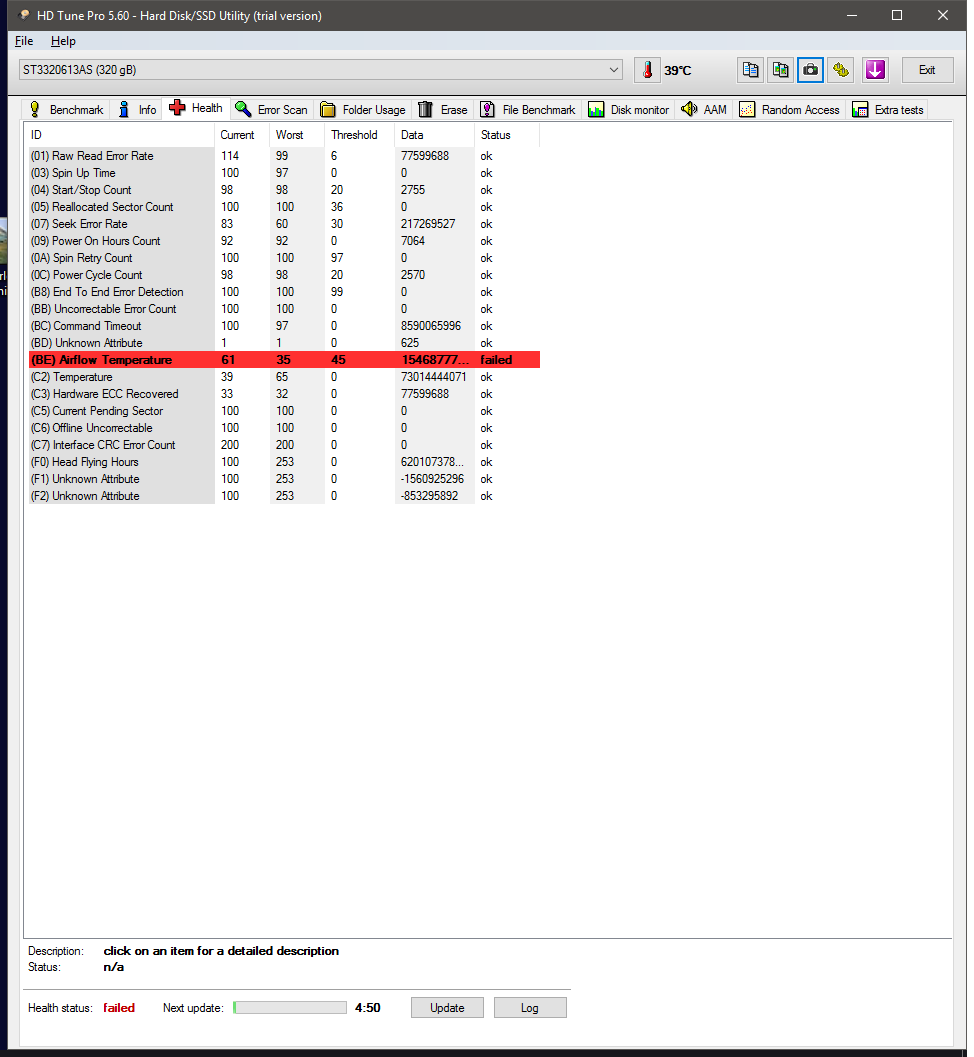Select the End To End Error Detection row

click(284, 292)
